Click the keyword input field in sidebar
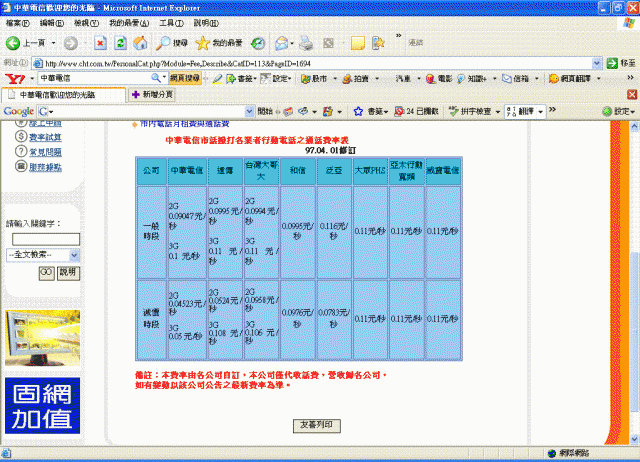The height and width of the screenshot is (462, 640). tap(46, 239)
